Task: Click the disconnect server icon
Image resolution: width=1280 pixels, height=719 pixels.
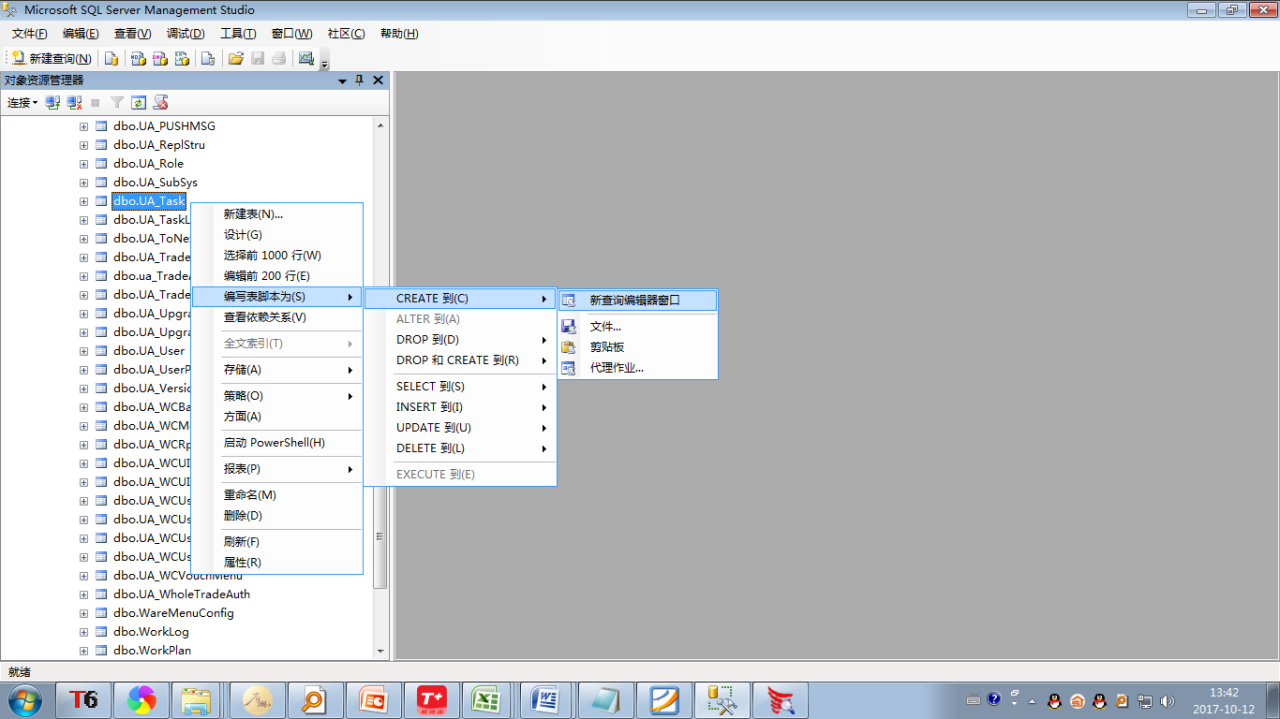Action: coord(75,102)
